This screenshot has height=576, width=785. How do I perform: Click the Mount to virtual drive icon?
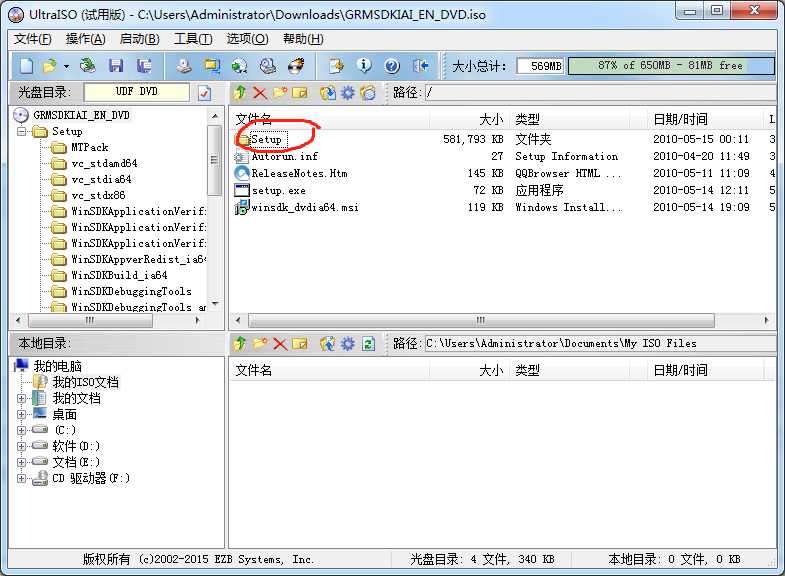[268, 66]
